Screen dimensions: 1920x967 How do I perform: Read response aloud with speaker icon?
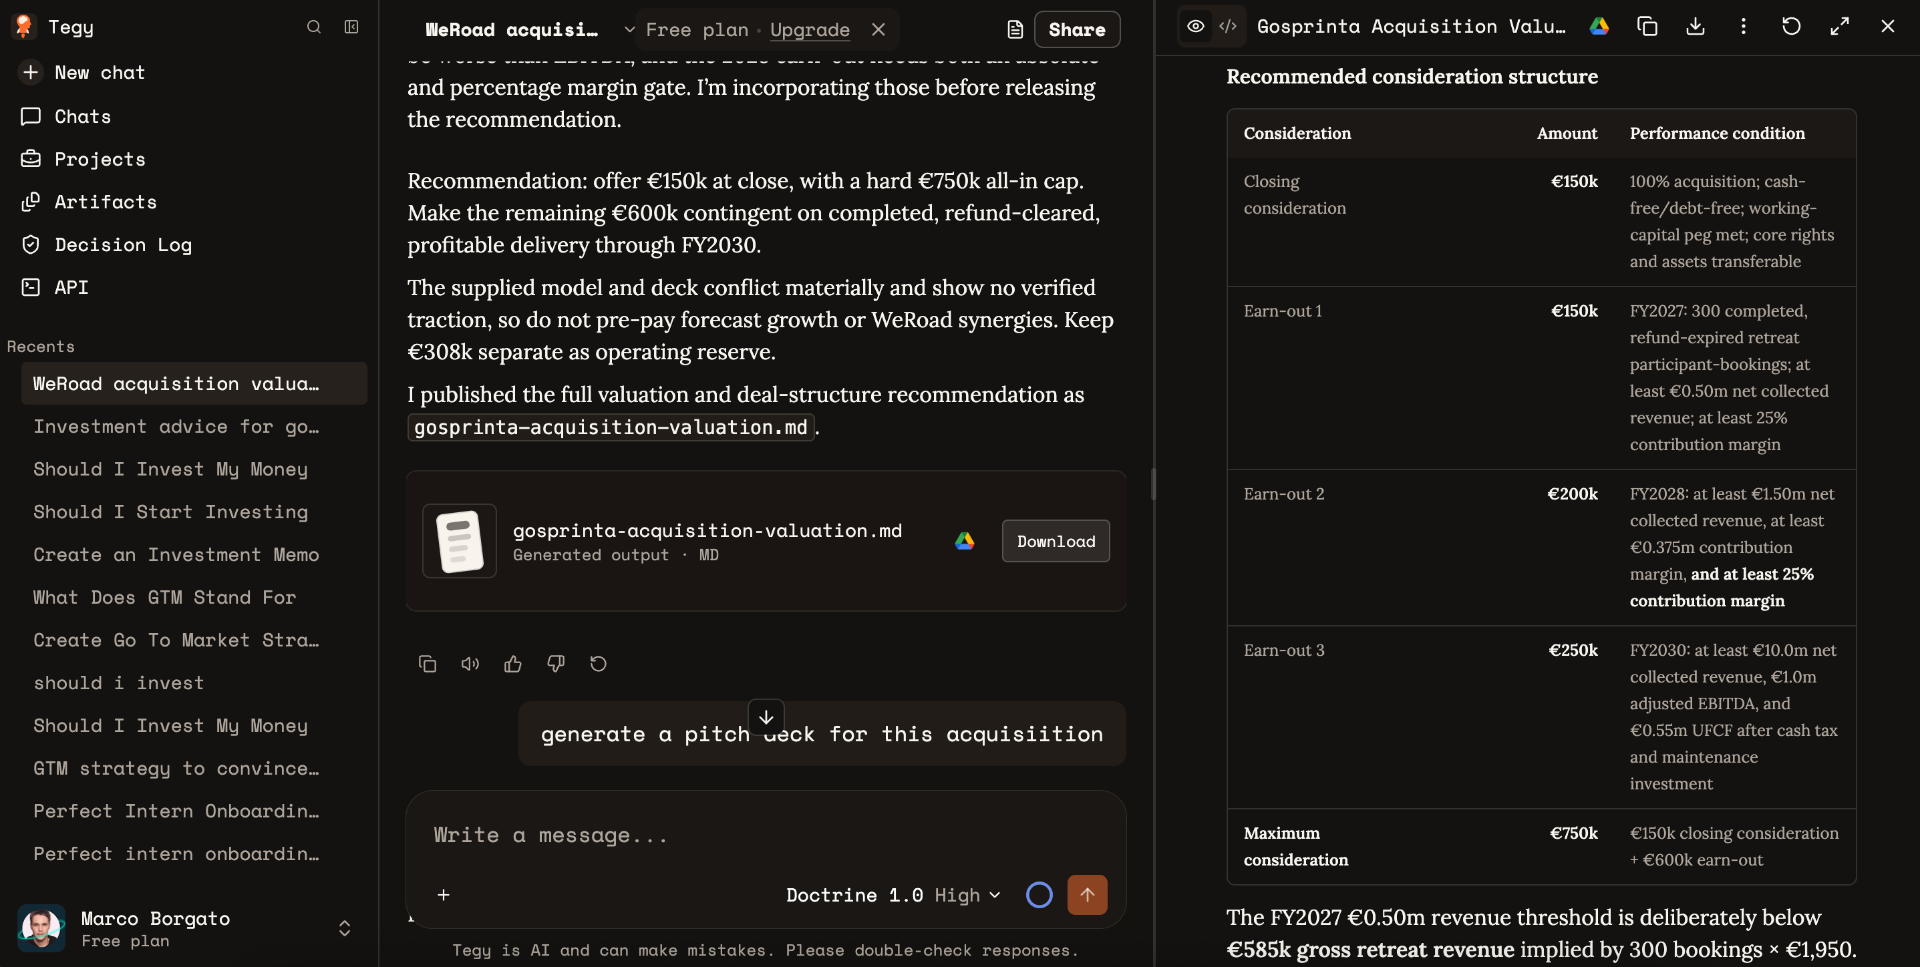tap(470, 664)
